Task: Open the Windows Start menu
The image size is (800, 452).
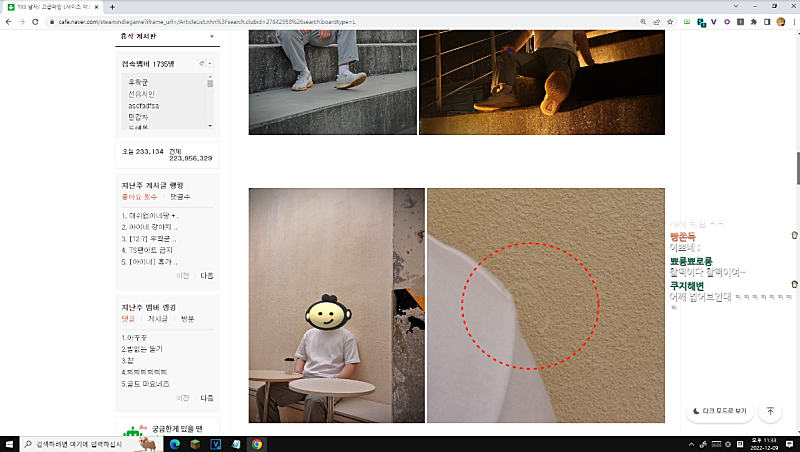Action: click(9, 444)
